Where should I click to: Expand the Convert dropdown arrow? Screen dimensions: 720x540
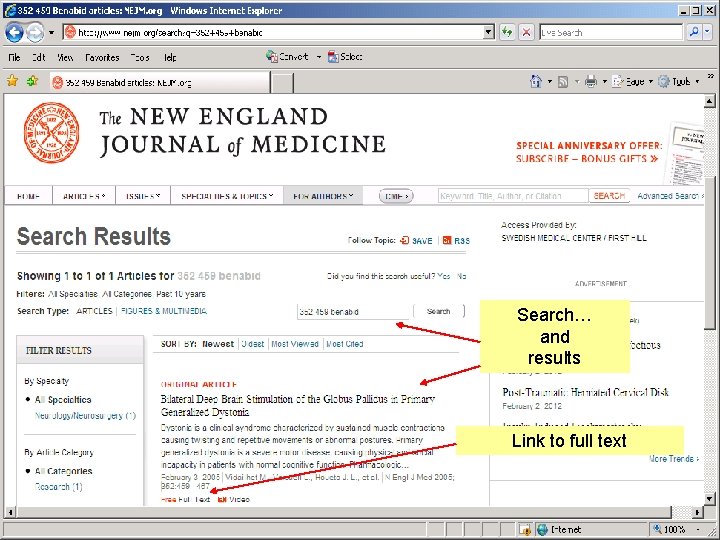(319, 57)
